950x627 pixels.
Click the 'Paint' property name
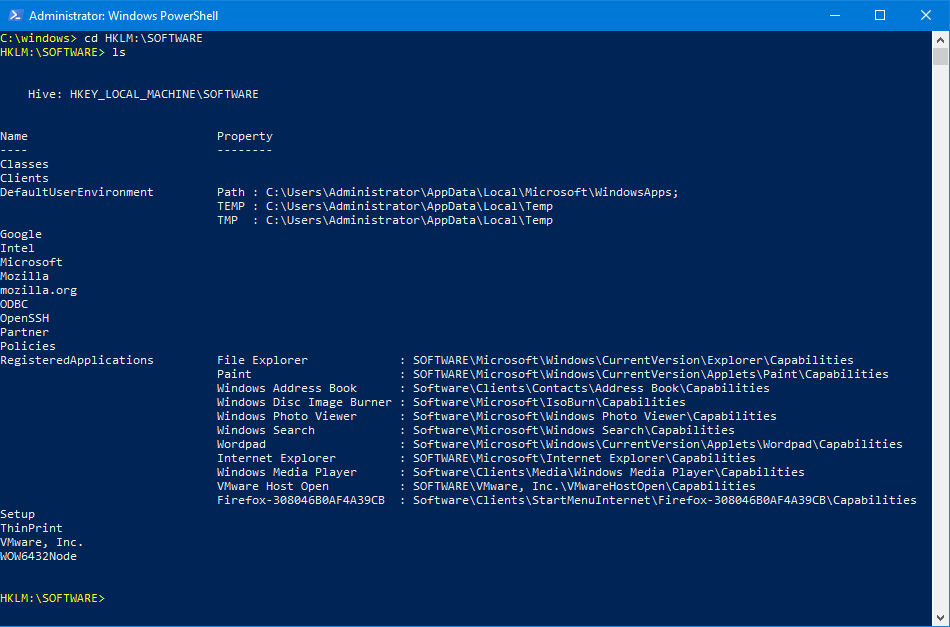234,374
